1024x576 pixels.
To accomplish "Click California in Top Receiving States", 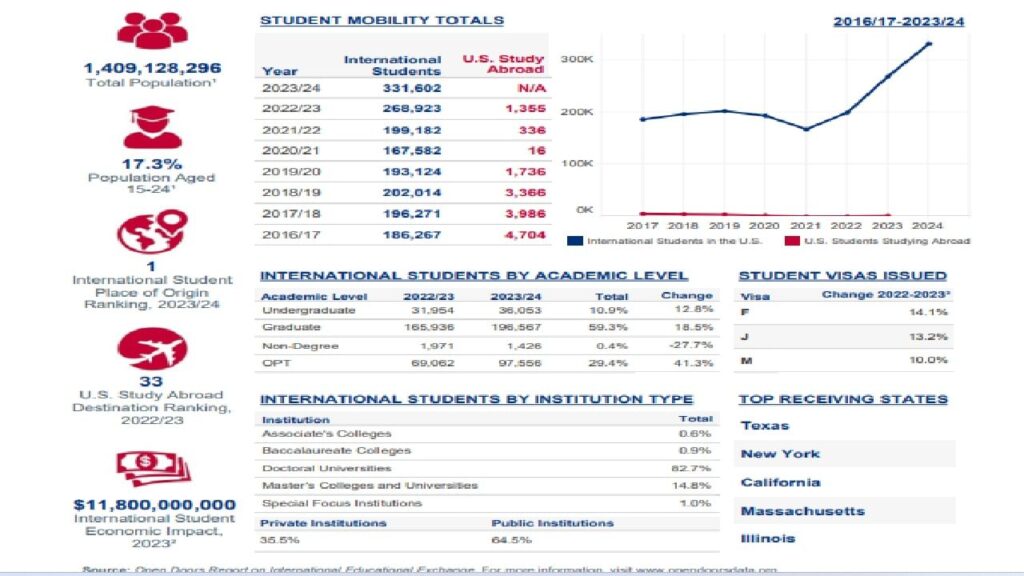I will point(780,483).
